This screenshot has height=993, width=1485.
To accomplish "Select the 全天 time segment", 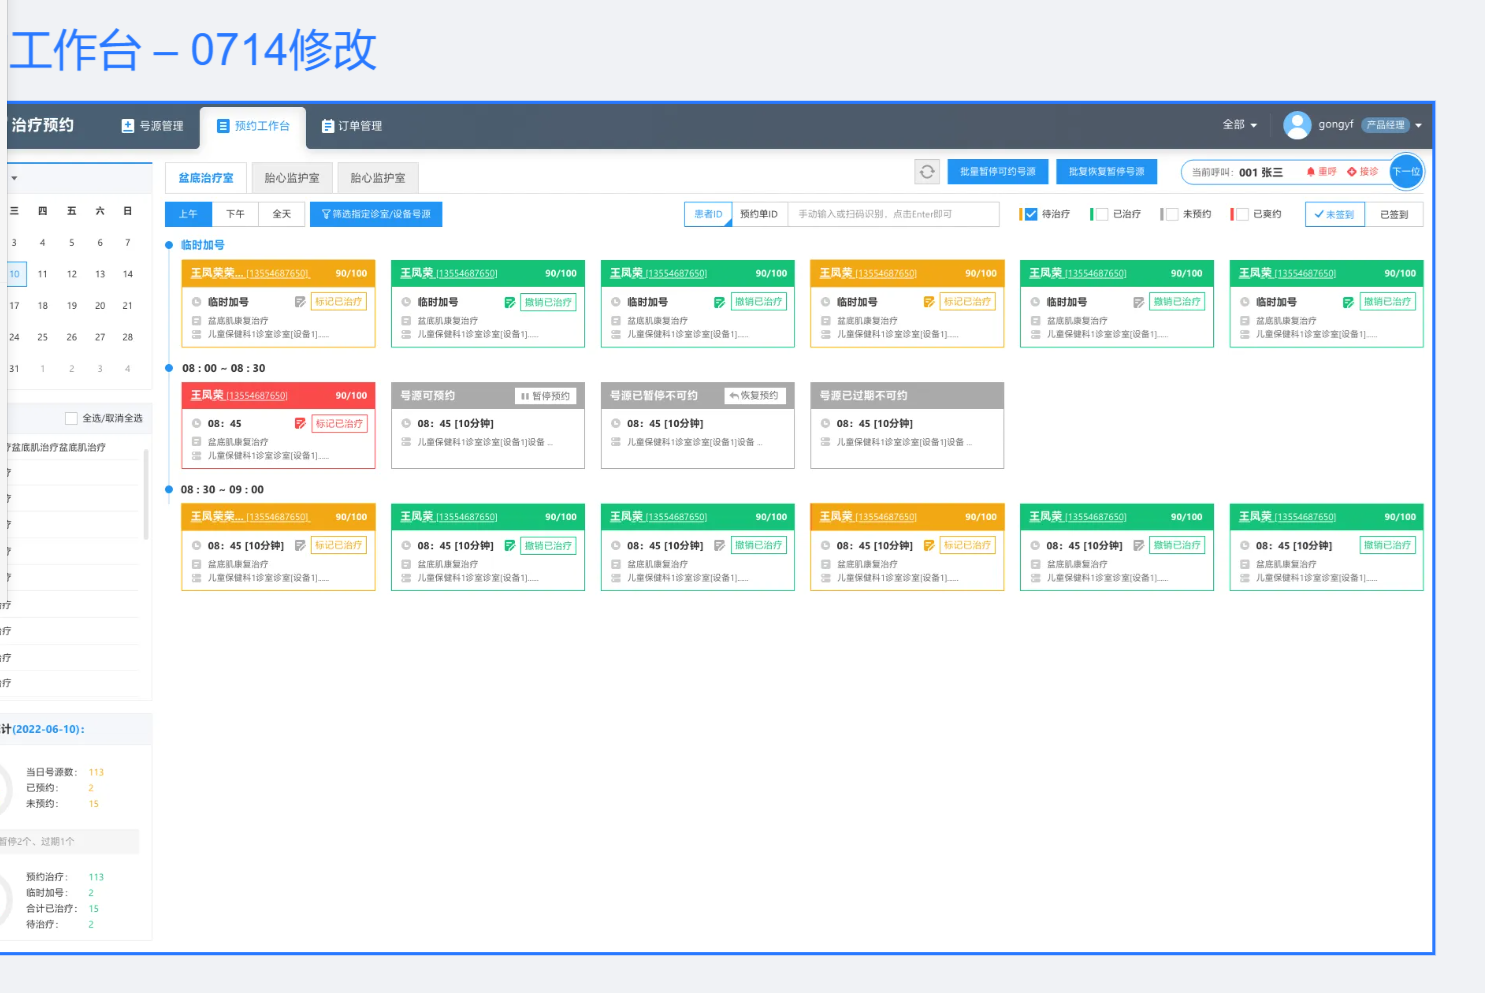I will click(282, 214).
